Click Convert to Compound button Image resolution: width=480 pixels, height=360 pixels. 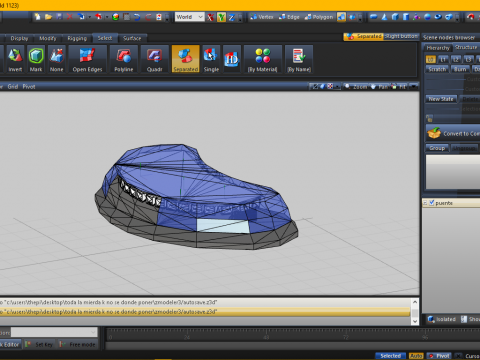[453, 133]
